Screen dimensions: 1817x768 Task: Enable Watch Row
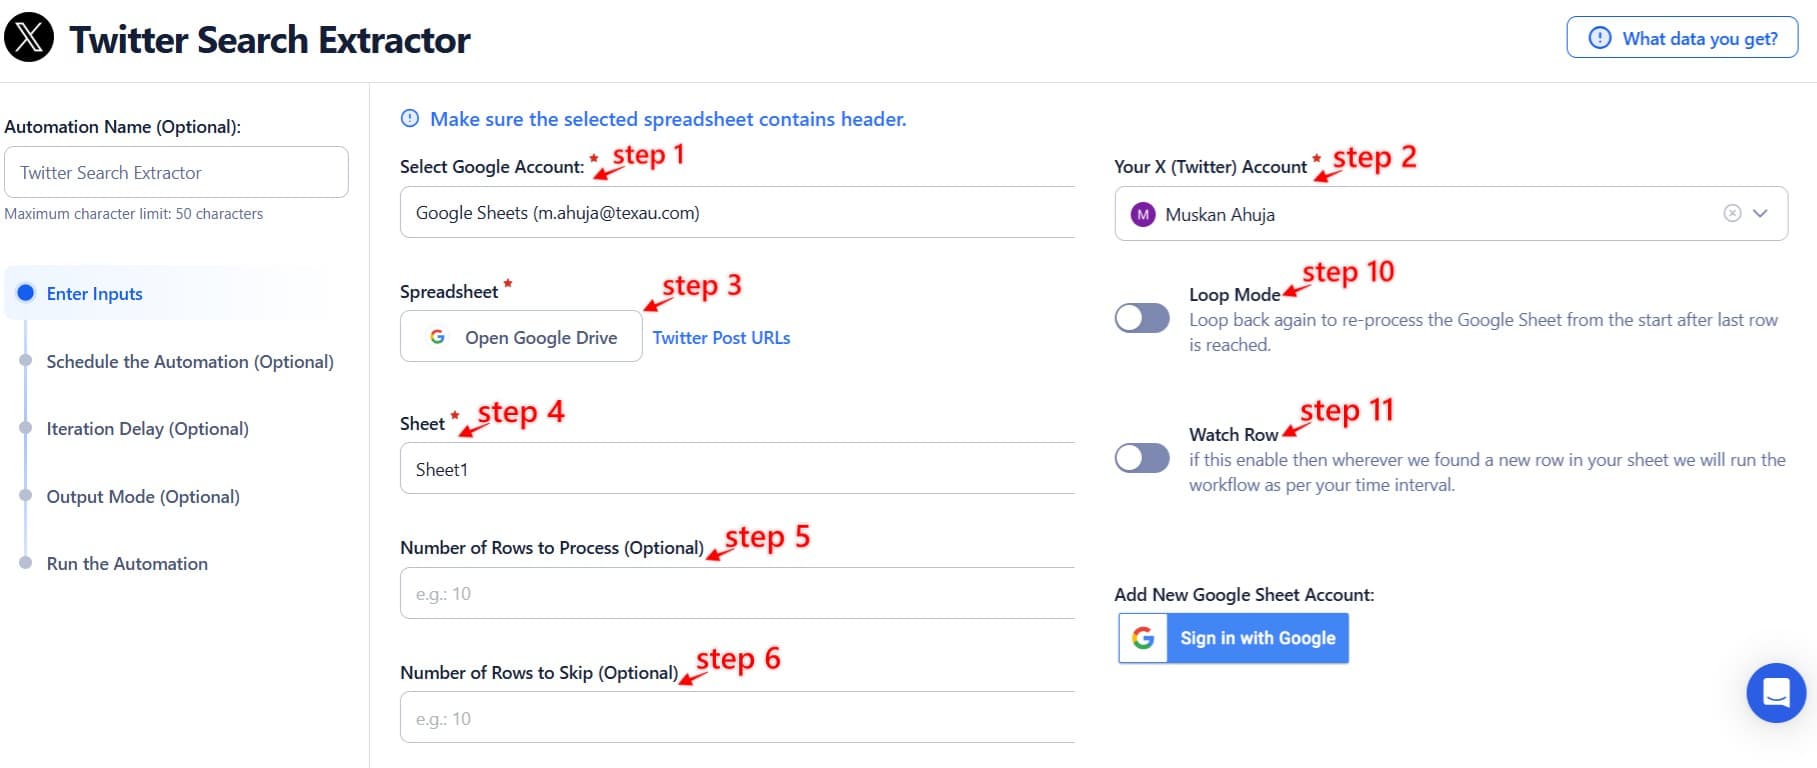[x=1142, y=458]
